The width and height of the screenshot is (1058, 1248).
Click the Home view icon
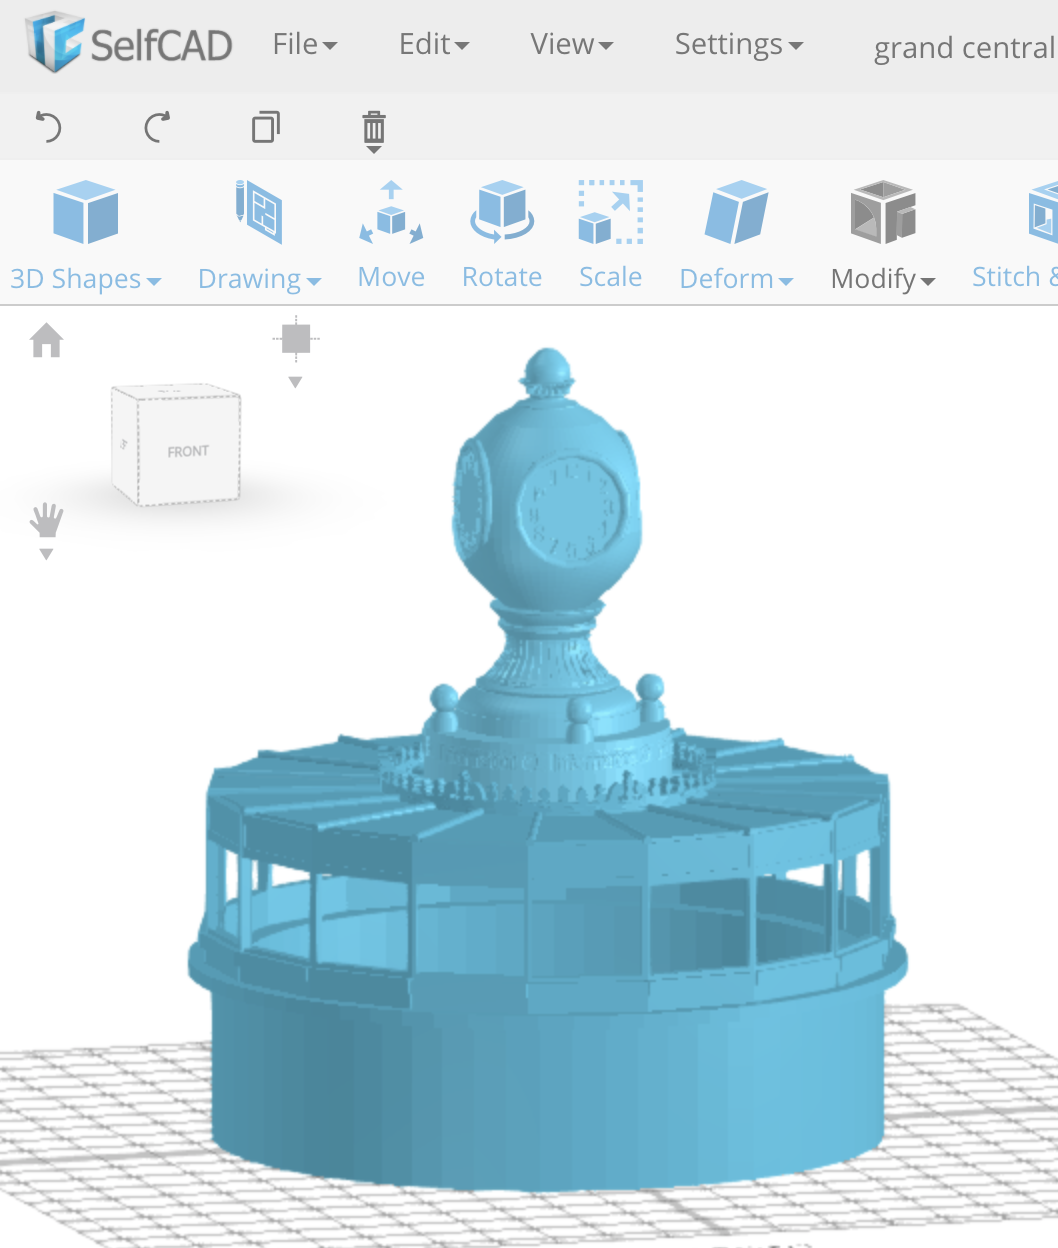coord(46,340)
